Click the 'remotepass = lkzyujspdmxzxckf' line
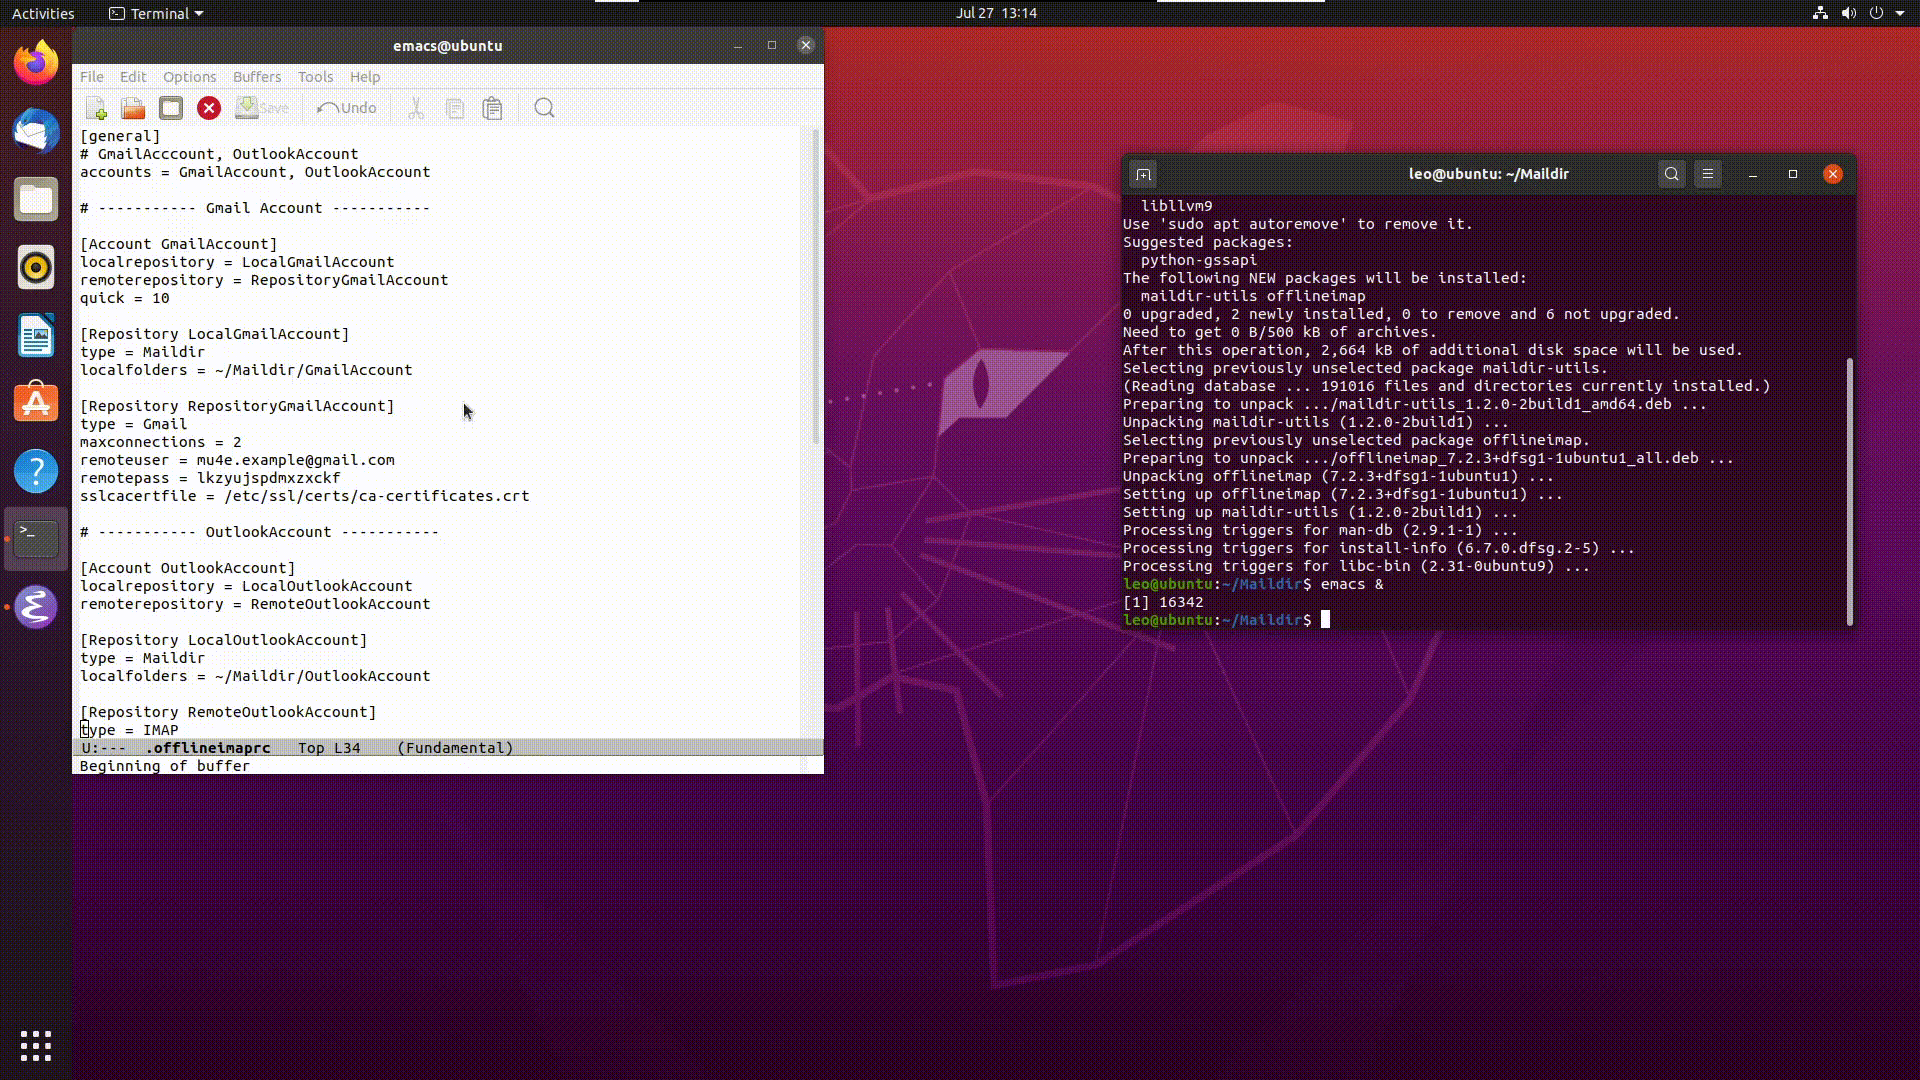The image size is (1920, 1080). [x=210, y=478]
